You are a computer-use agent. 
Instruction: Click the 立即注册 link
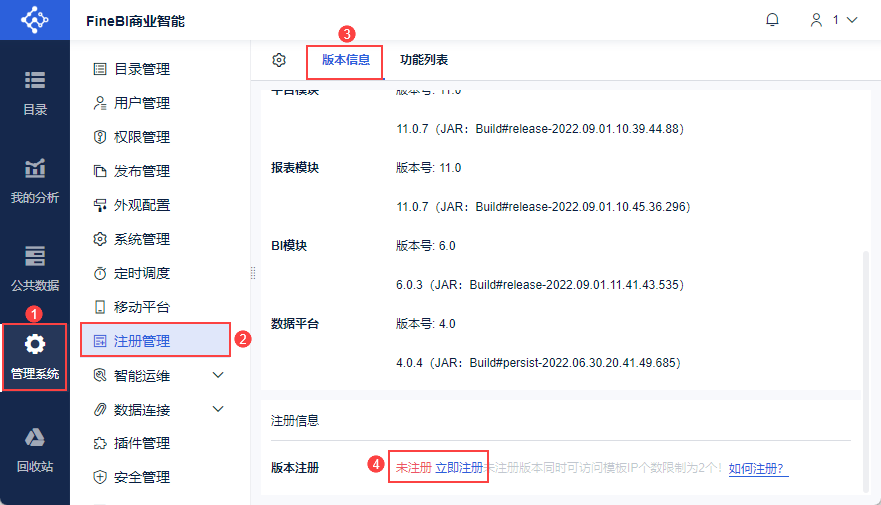(459, 468)
